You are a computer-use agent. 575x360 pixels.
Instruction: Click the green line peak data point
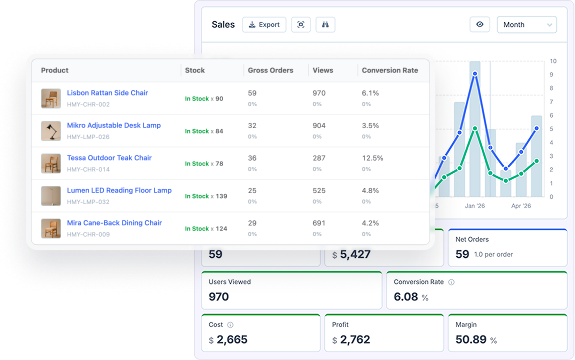[475, 128]
